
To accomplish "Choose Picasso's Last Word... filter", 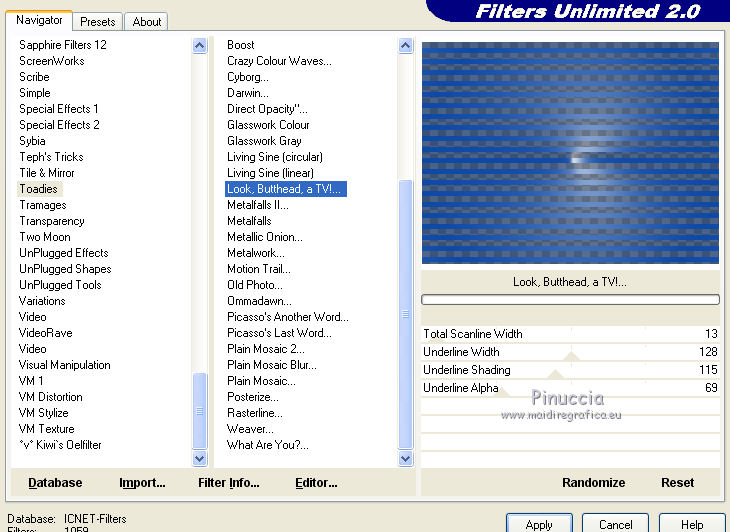I will tap(279, 333).
